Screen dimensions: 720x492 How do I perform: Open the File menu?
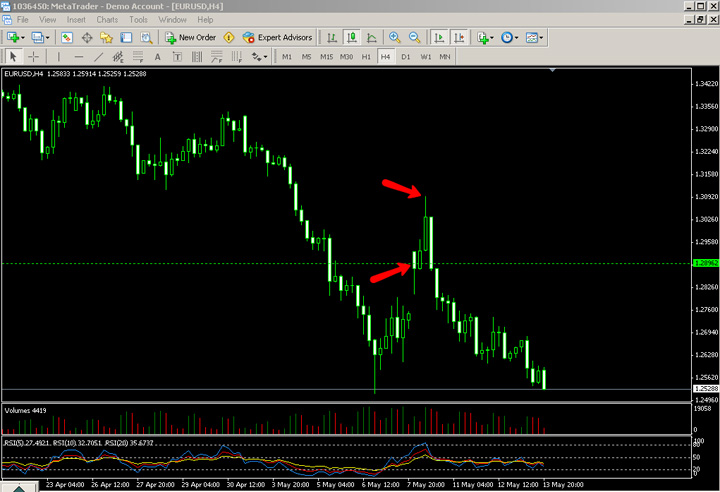[x=22, y=20]
